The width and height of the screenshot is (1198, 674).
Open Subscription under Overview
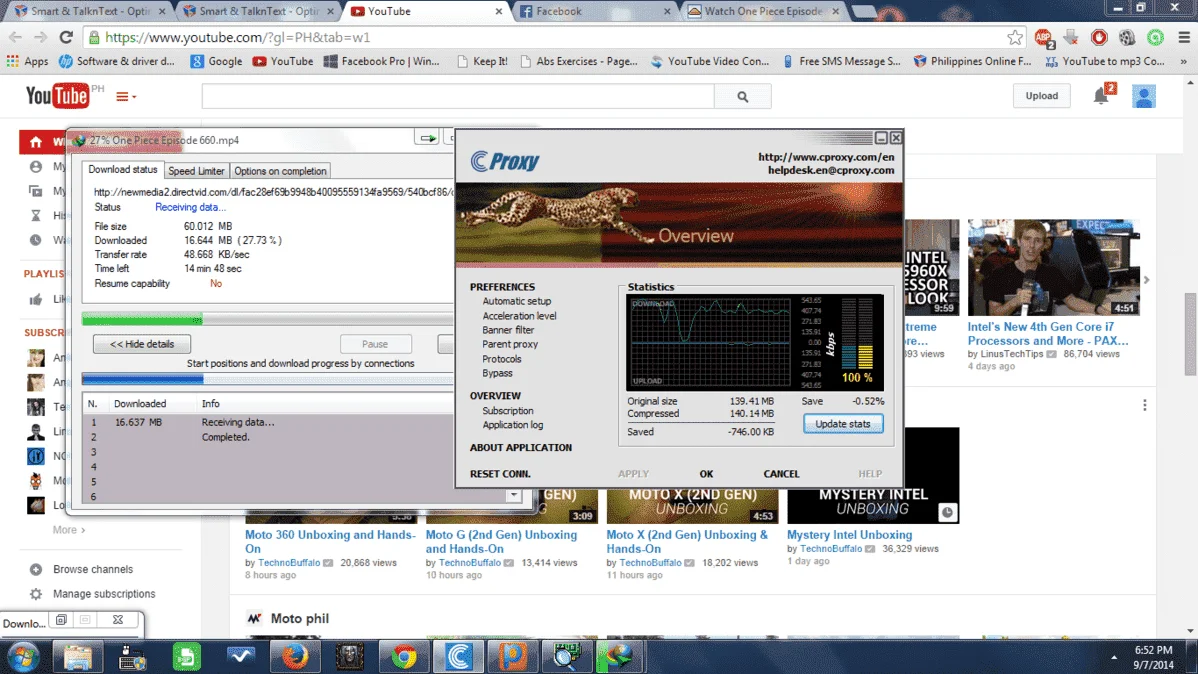point(507,410)
